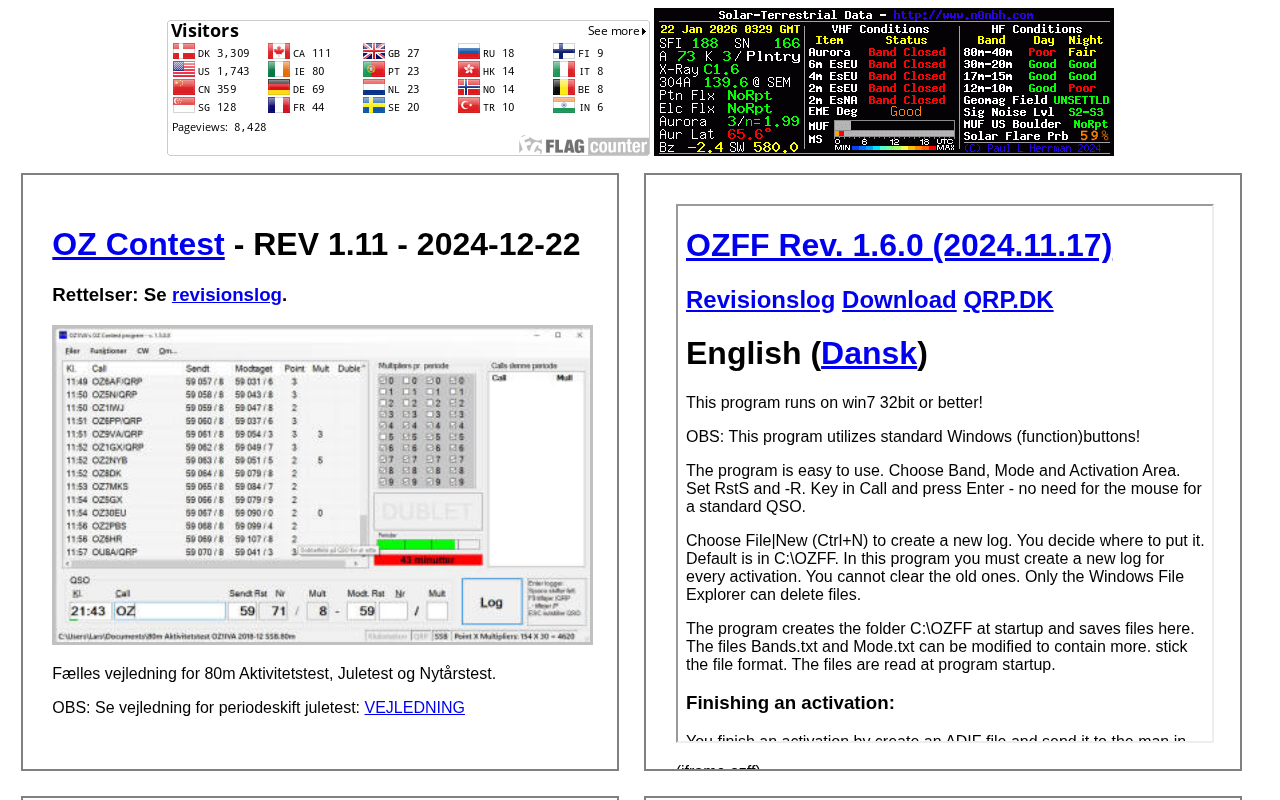
Task: Open the OZ Contest heading link
Action: 138,244
